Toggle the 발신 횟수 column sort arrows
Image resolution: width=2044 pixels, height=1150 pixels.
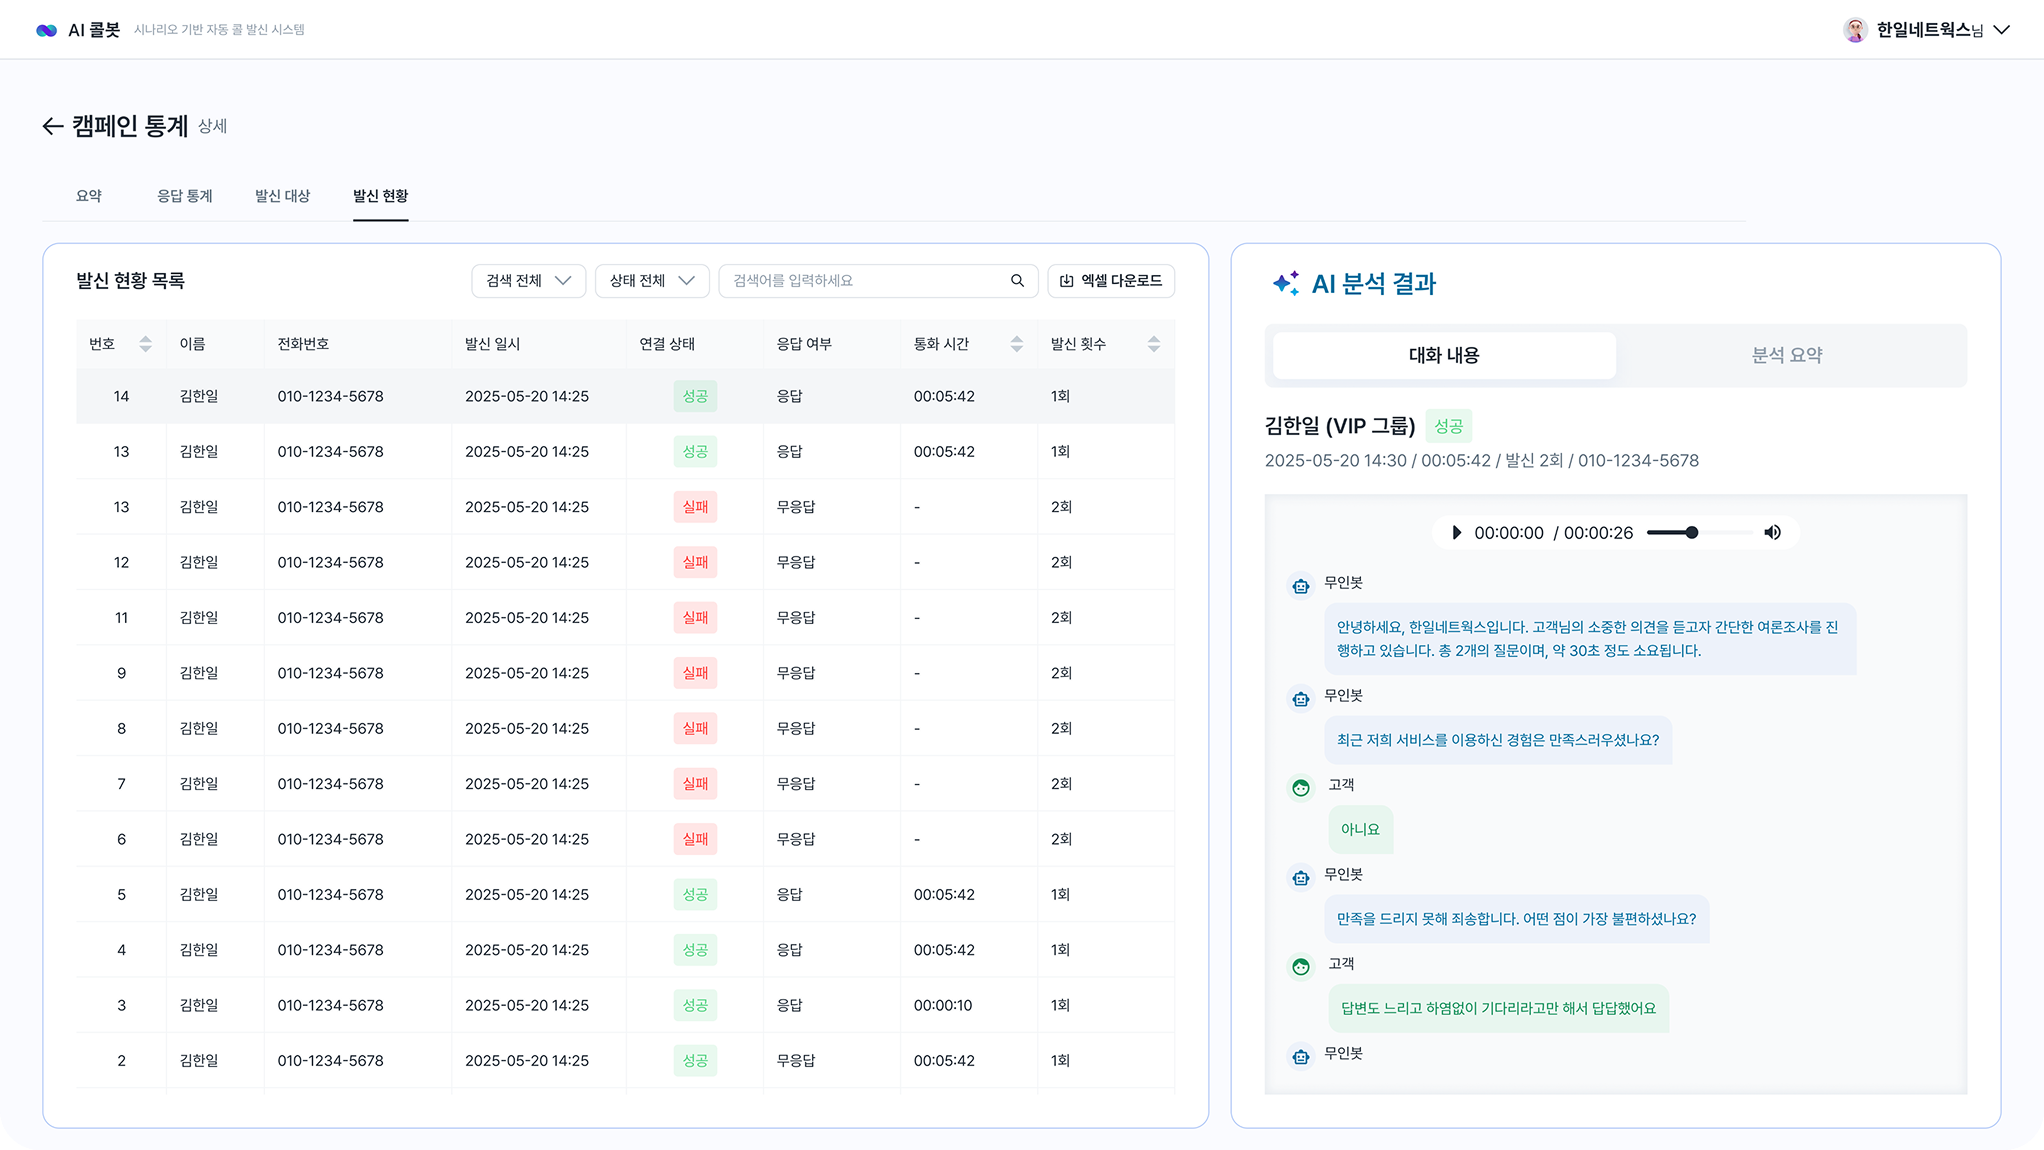1155,343
